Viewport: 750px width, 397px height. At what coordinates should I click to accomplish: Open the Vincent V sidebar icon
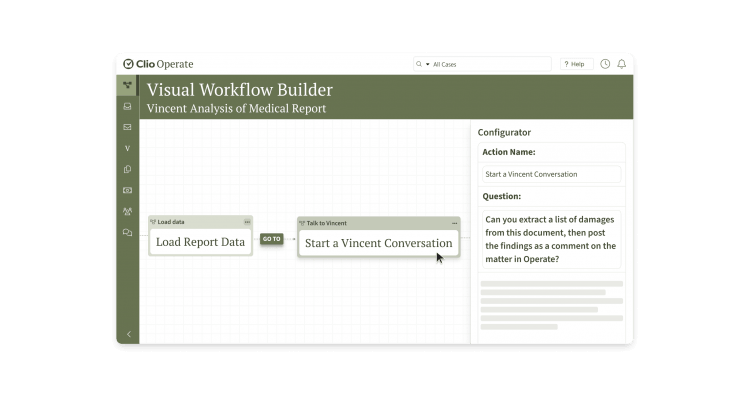[x=127, y=148]
